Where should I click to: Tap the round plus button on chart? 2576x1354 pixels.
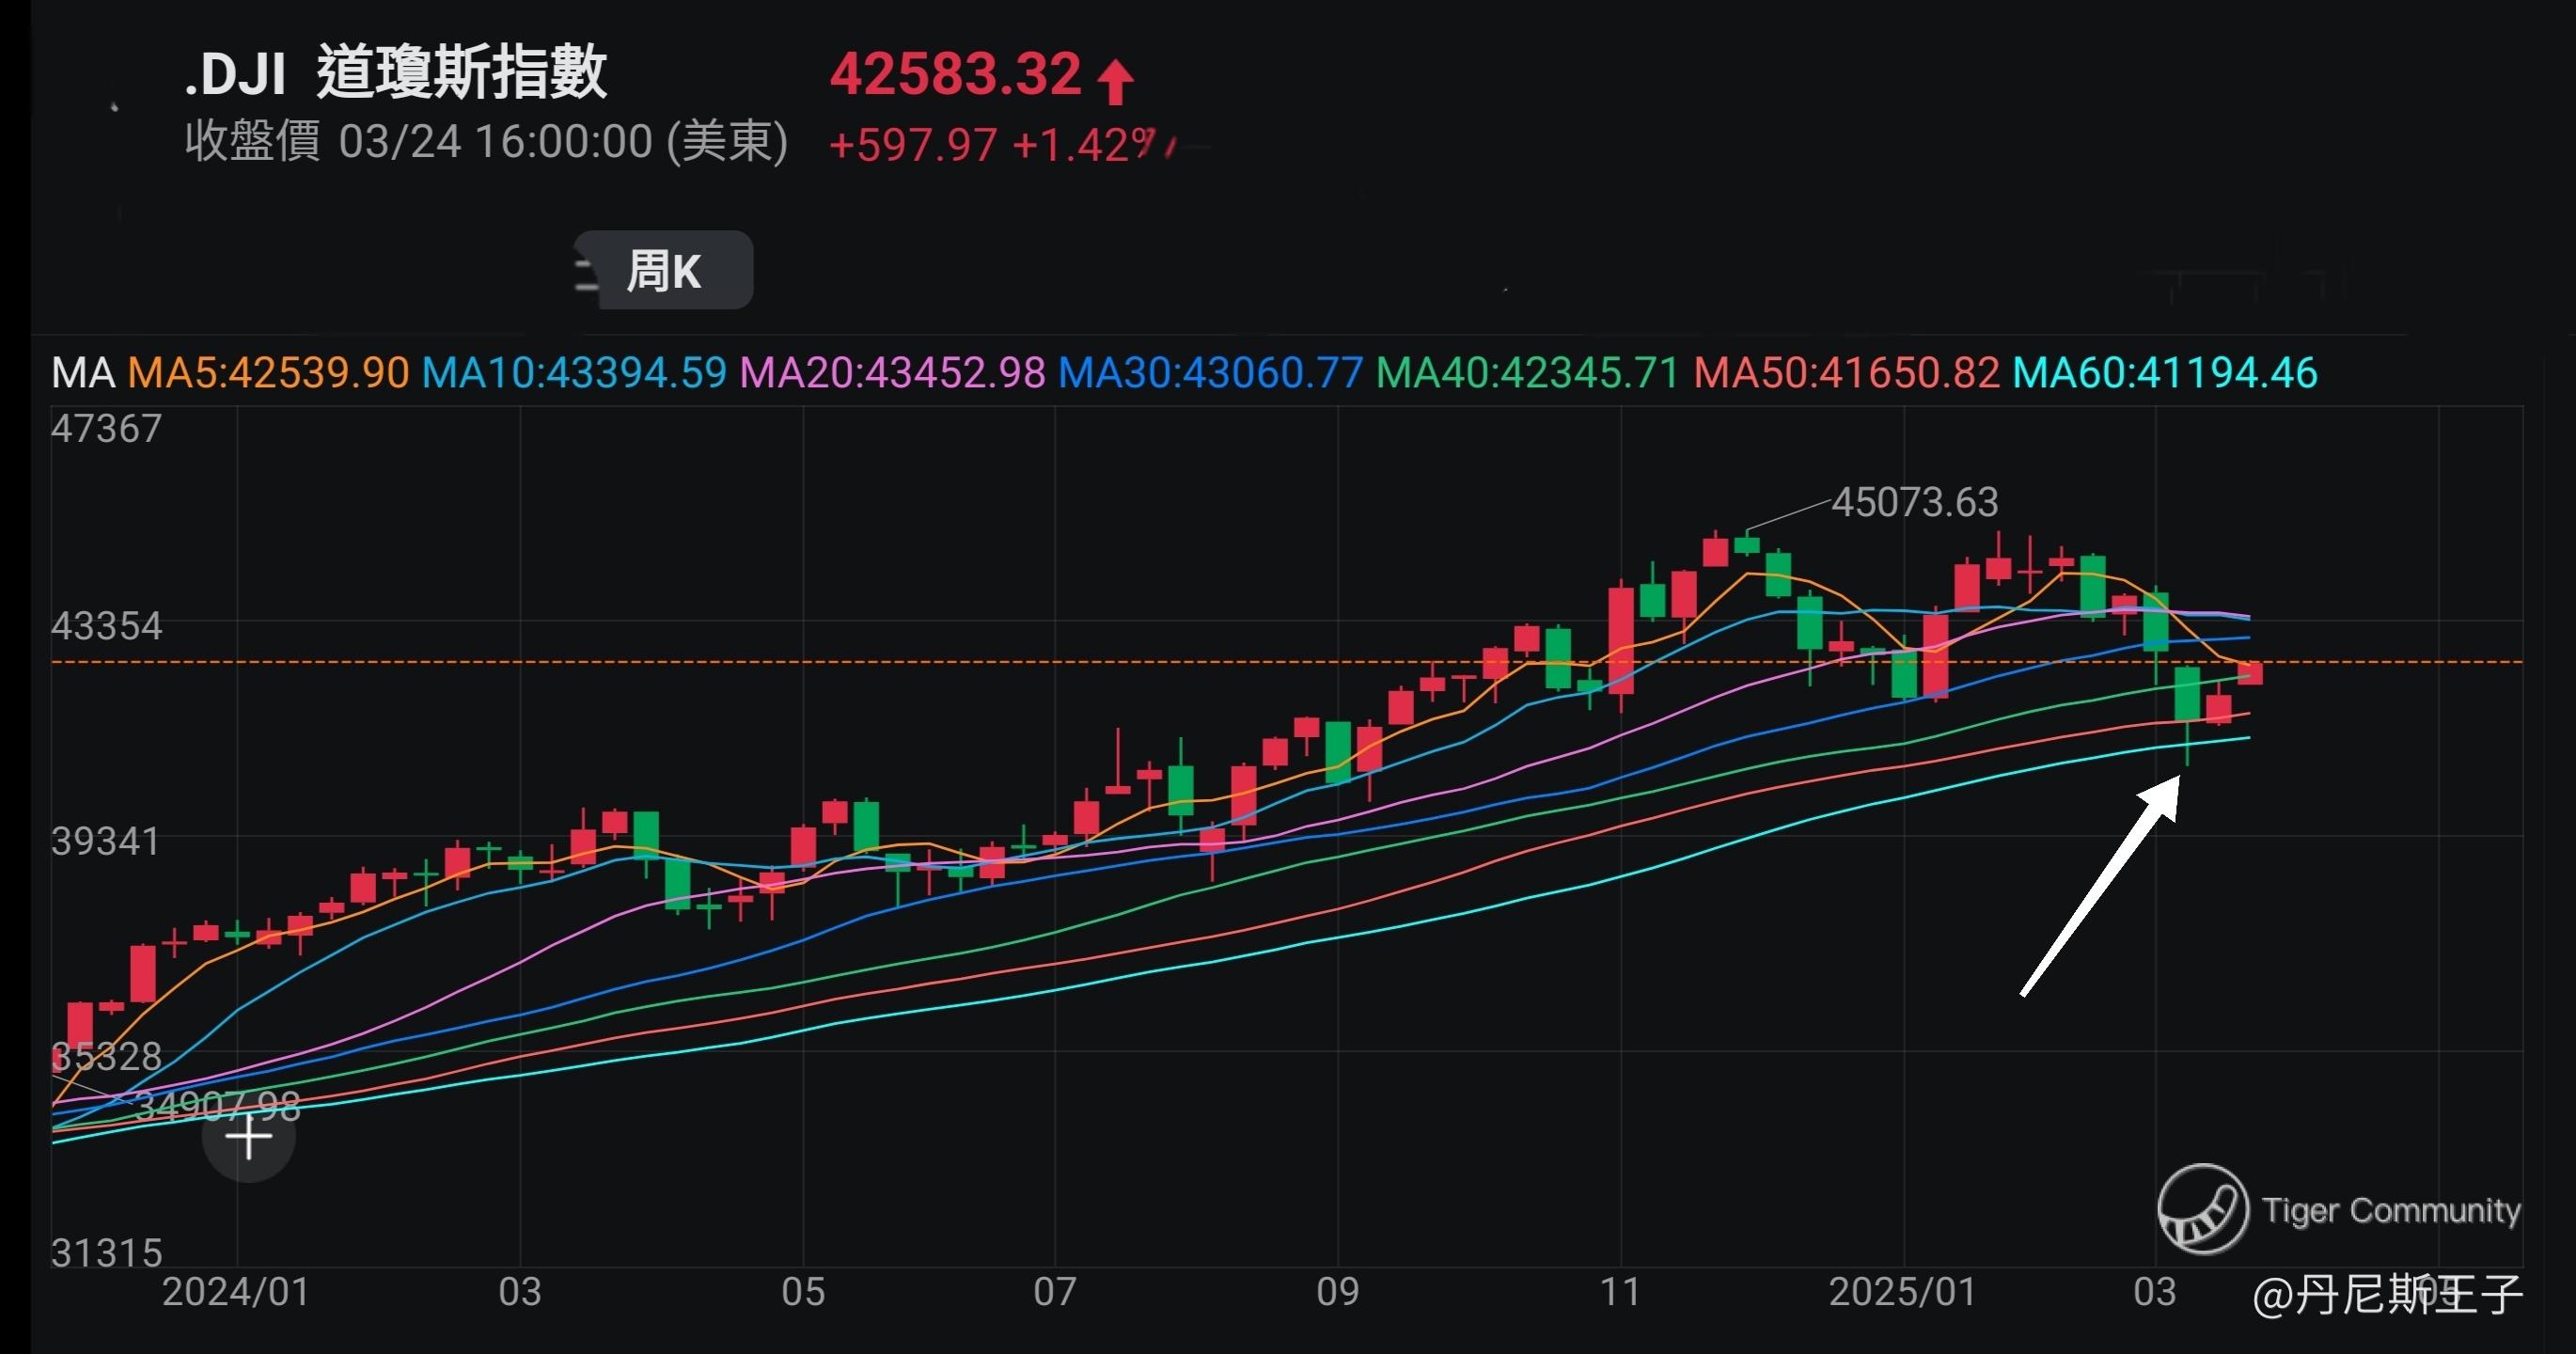(x=248, y=1137)
